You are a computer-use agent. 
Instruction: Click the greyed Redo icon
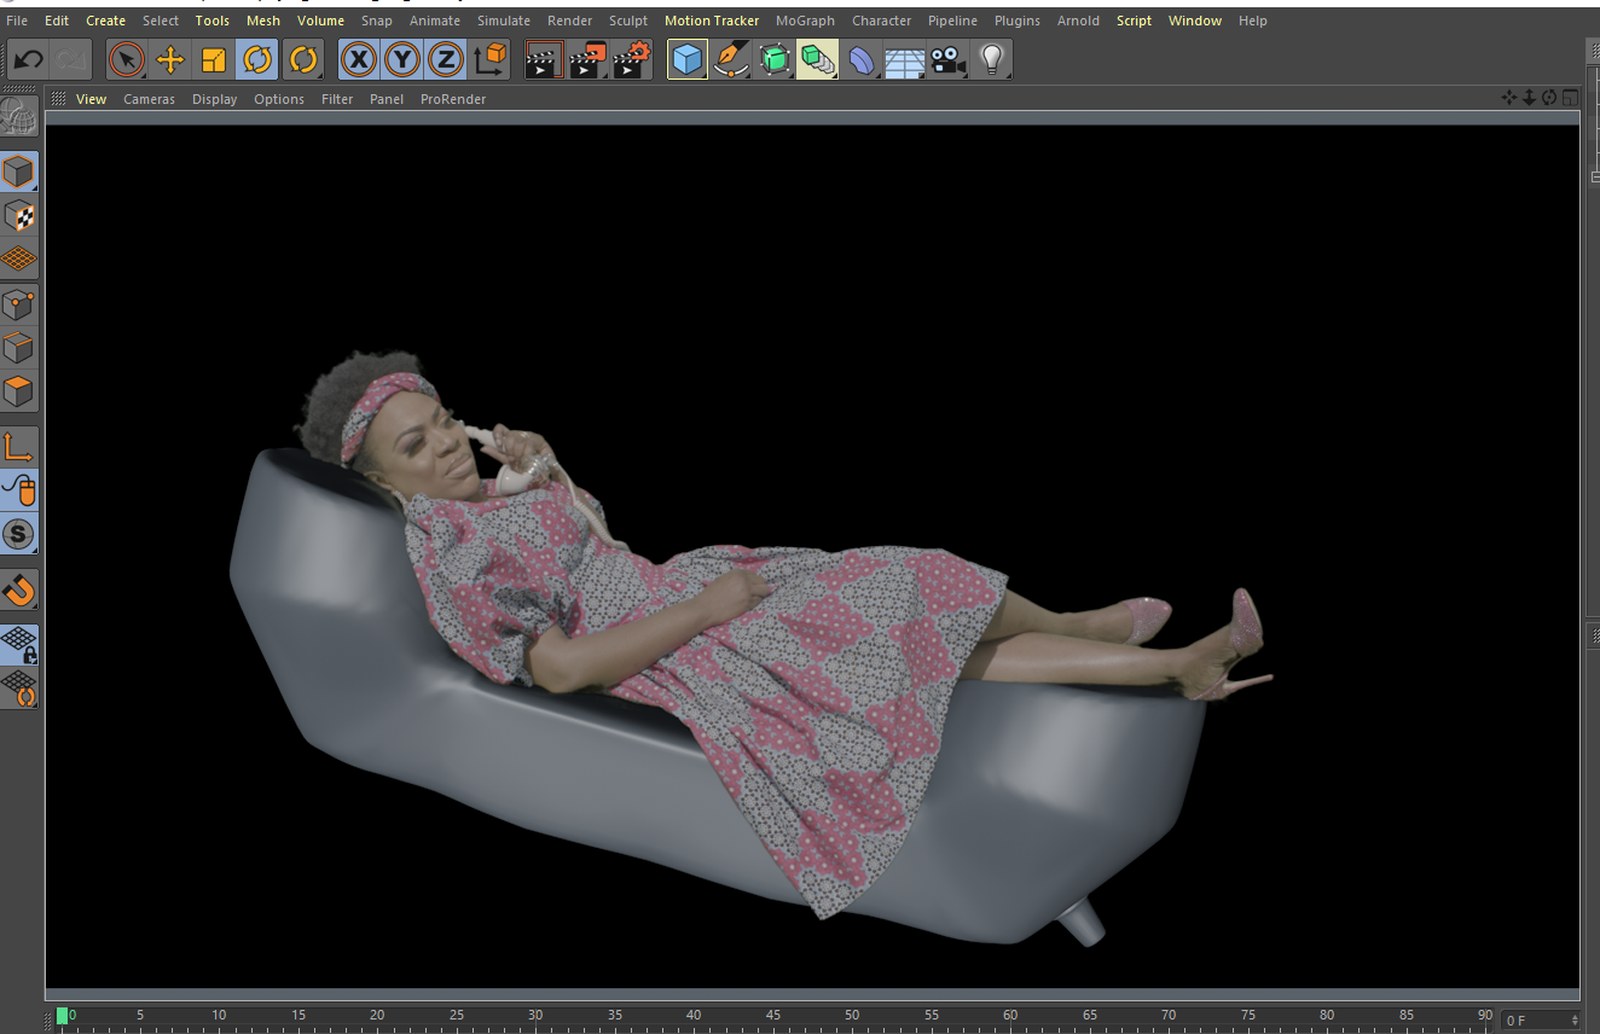[71, 60]
